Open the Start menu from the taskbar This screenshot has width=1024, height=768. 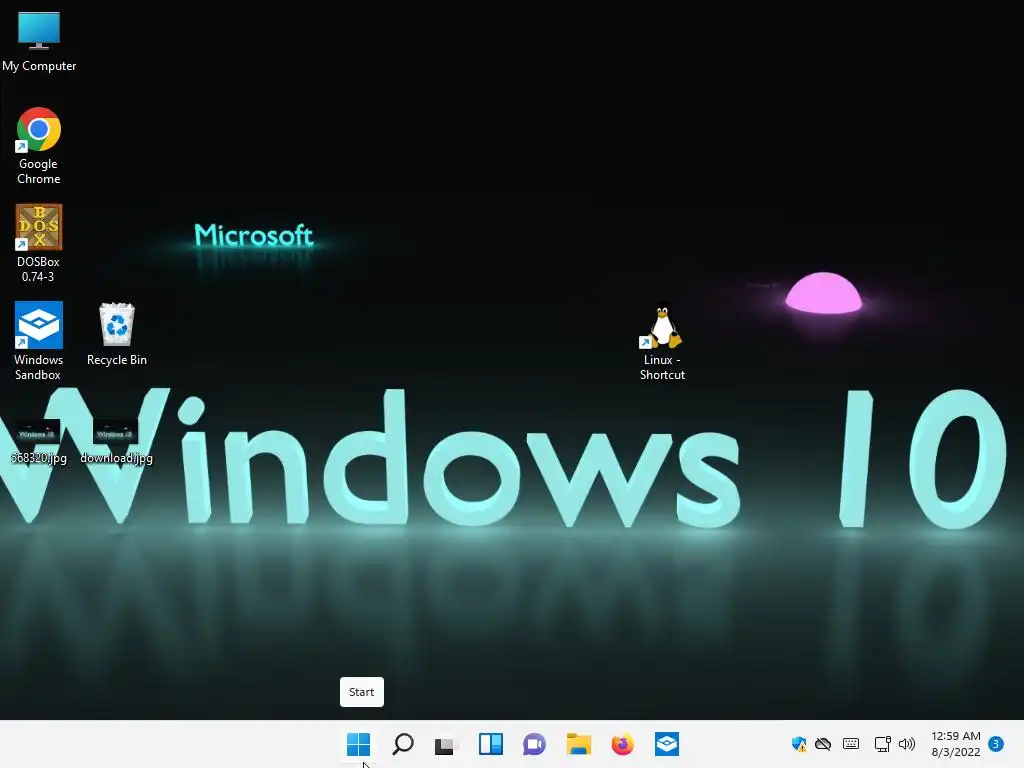(x=359, y=744)
